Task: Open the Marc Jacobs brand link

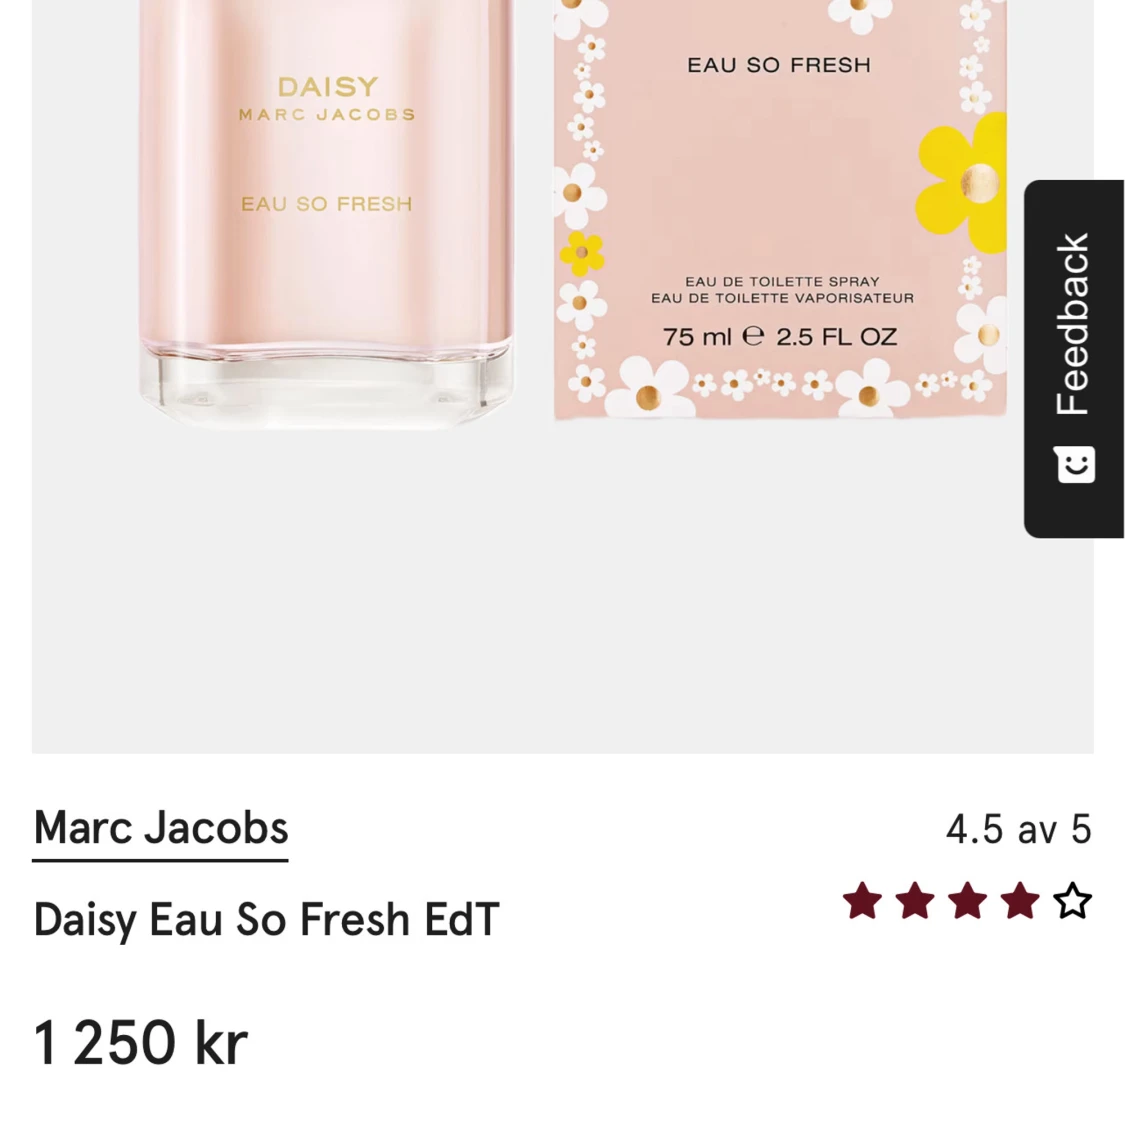Action: click(x=161, y=828)
